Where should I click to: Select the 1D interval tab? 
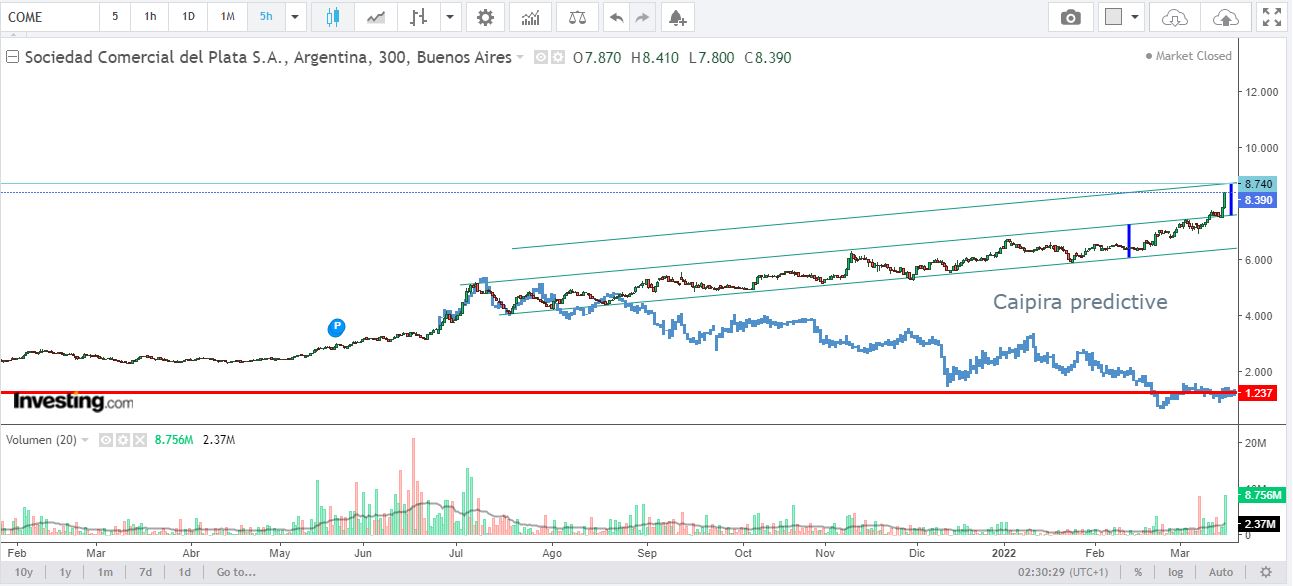click(x=188, y=17)
